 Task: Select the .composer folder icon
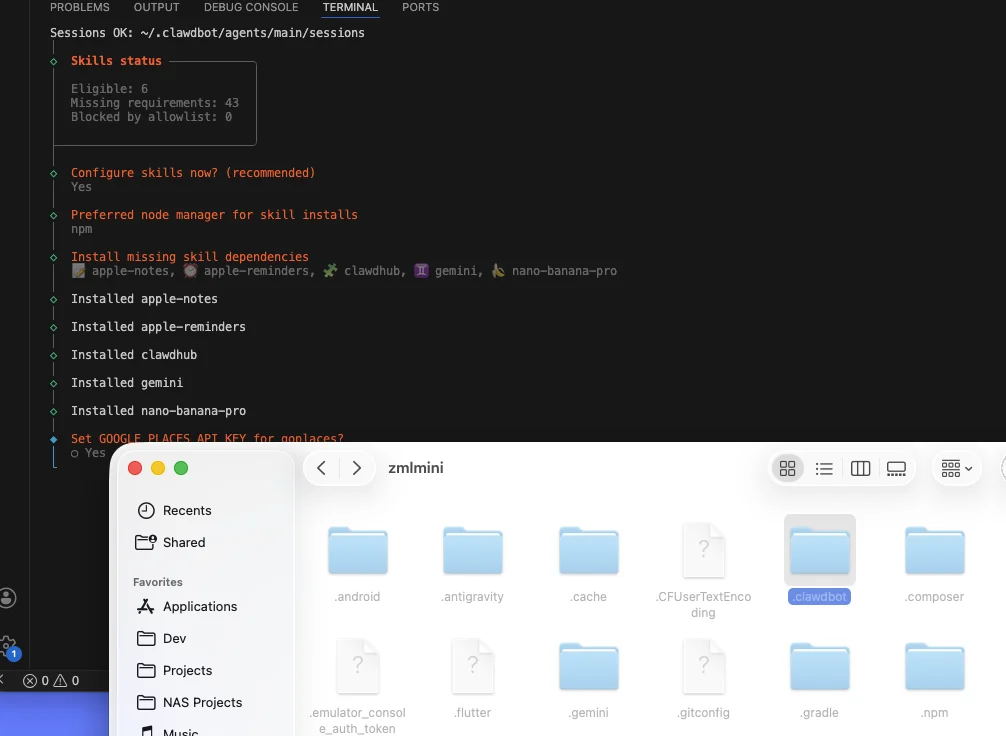[x=935, y=551]
